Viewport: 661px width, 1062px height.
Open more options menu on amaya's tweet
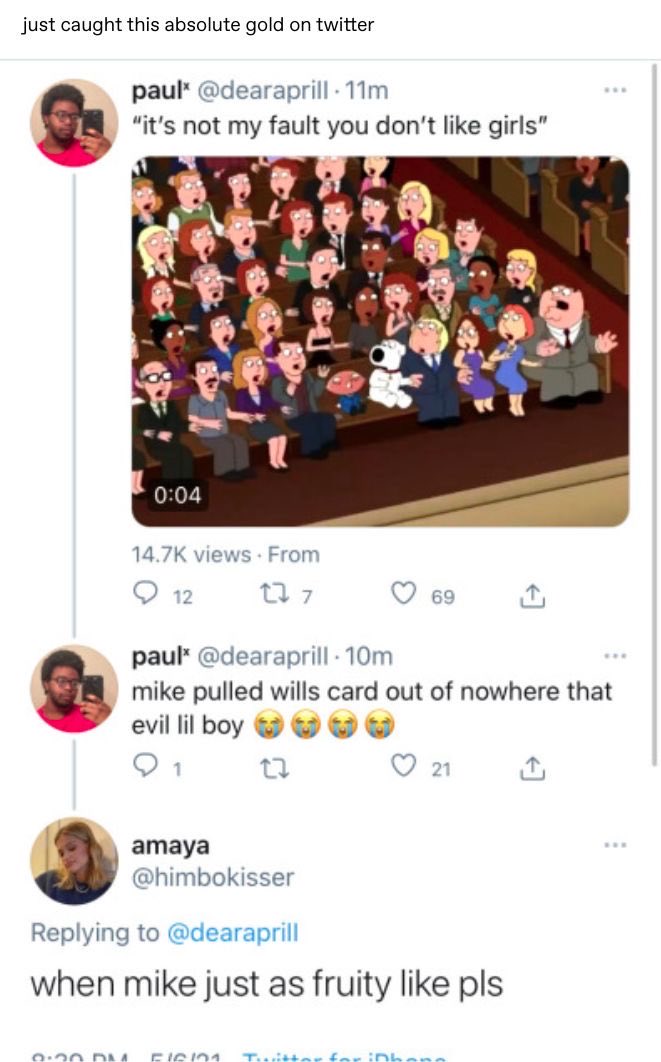coord(615,845)
